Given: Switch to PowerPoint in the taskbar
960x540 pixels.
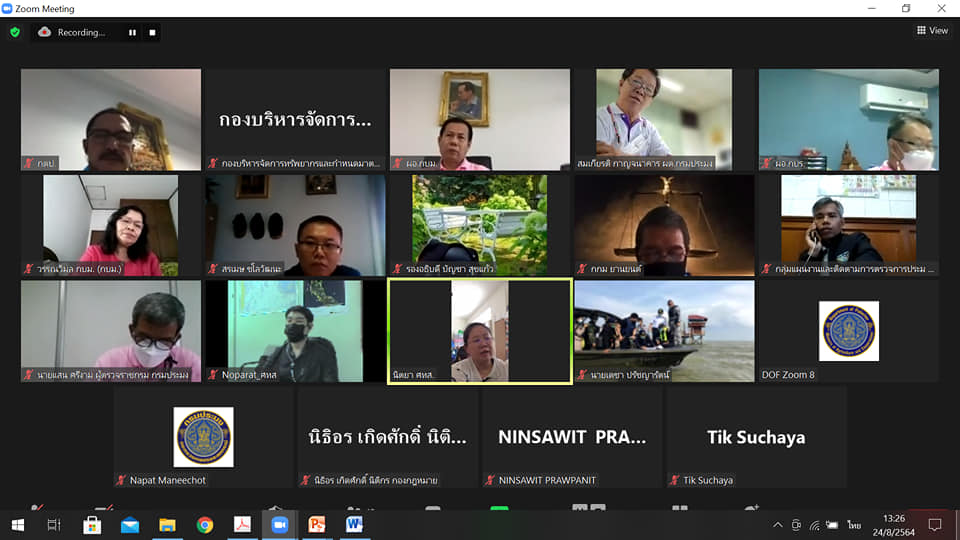Looking at the screenshot, I should 317,525.
